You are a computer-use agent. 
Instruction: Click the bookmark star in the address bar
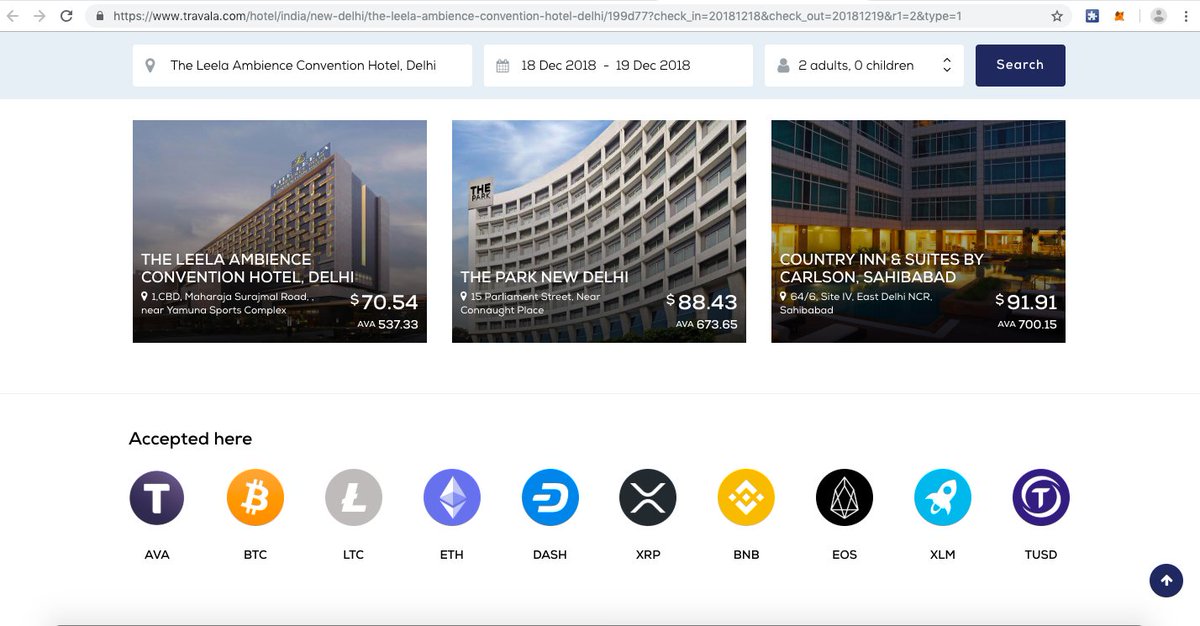click(1055, 15)
